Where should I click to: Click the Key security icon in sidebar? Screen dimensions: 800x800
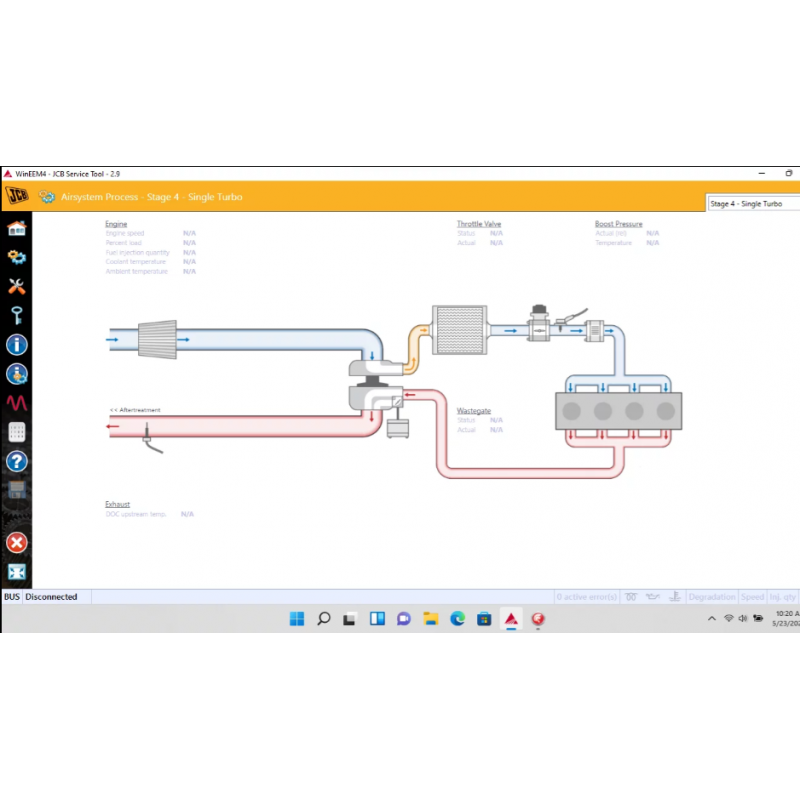coord(17,315)
